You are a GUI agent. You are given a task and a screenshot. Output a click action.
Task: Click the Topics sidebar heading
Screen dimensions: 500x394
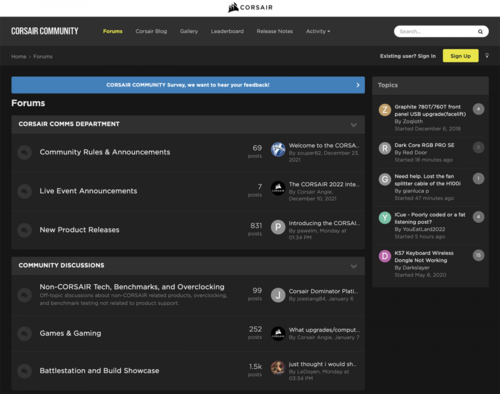click(x=388, y=85)
